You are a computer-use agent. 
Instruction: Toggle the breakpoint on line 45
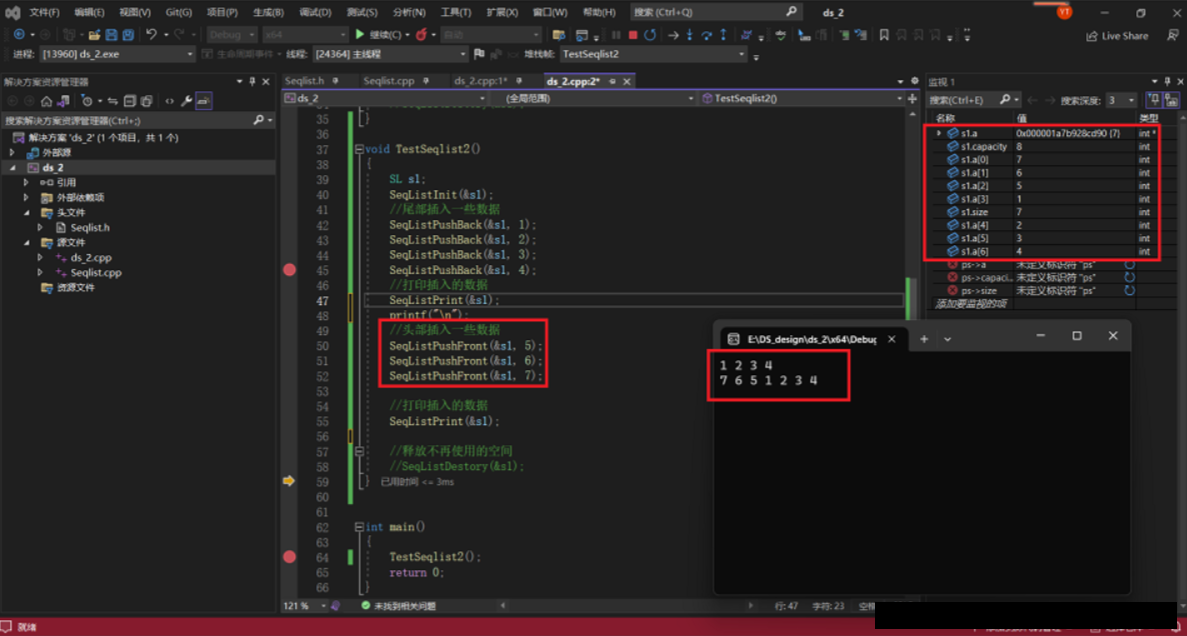point(289,270)
